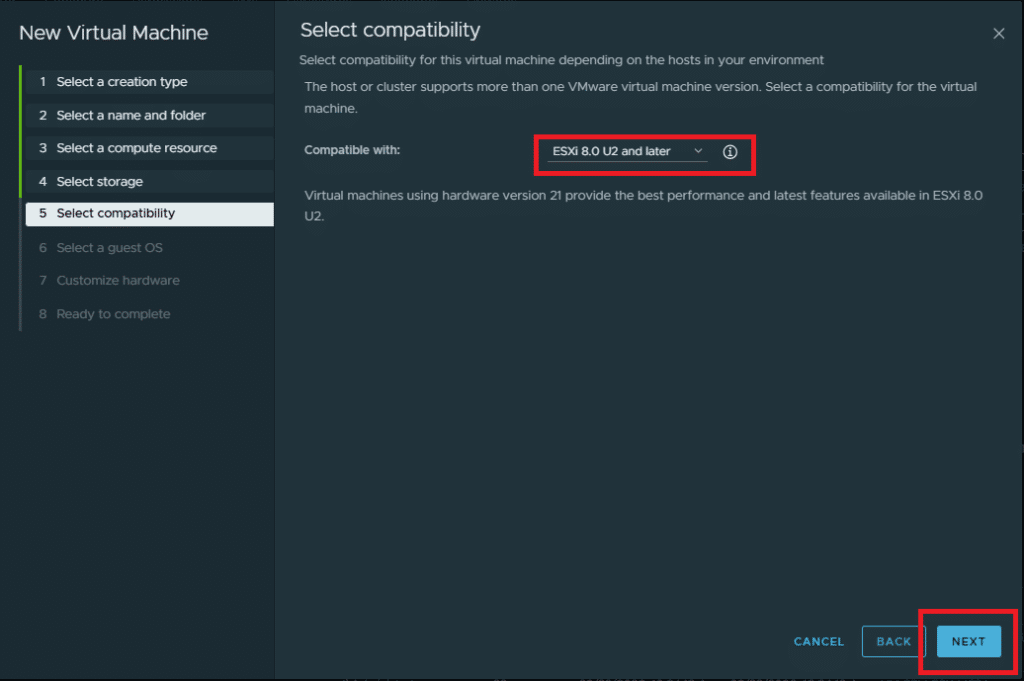Open the ESXi 8.0 U2 and later dropdown
Screen dimensions: 1024x681
point(627,152)
